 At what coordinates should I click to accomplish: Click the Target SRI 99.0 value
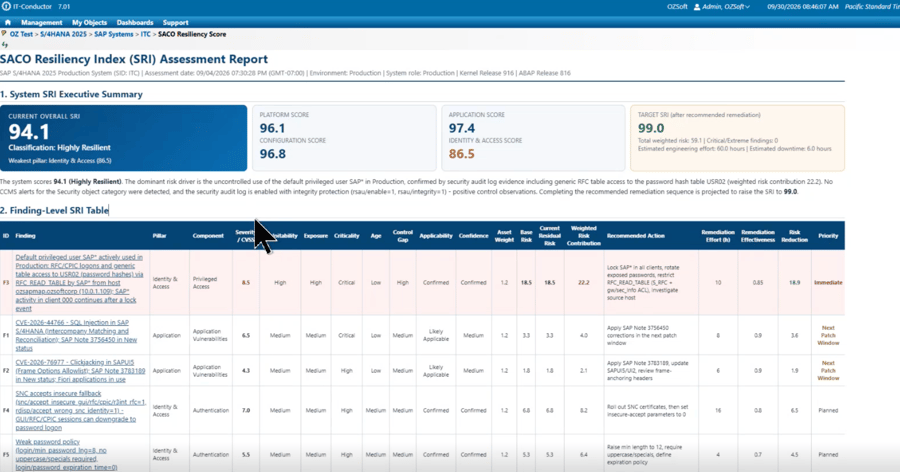[x=651, y=128]
